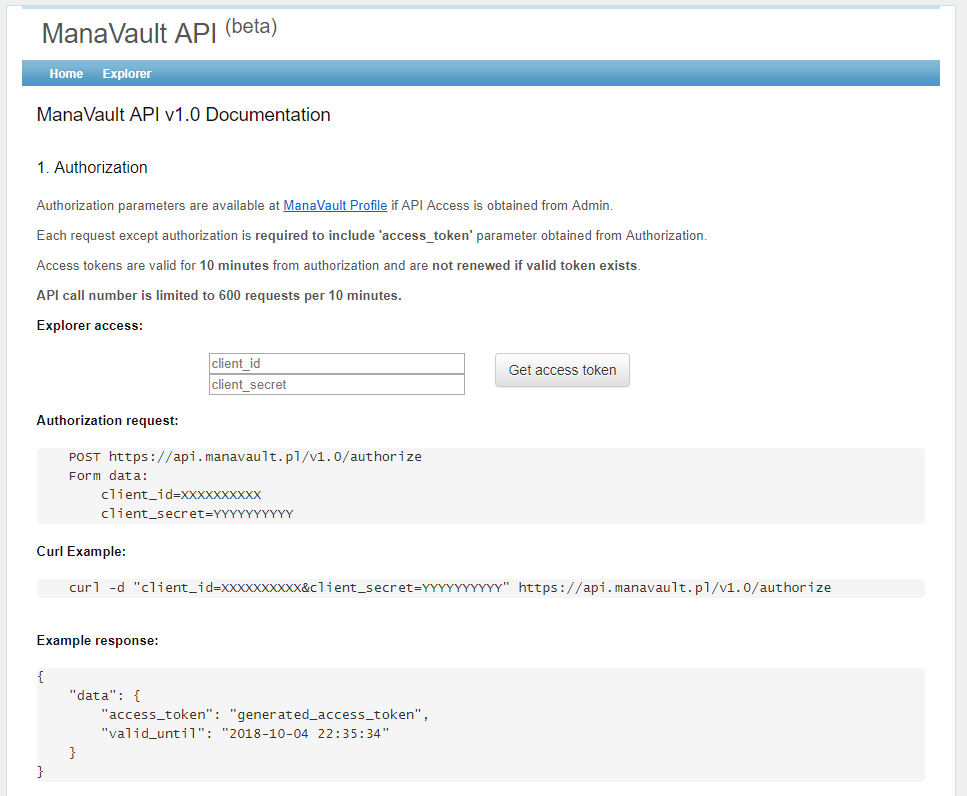
Task: Click the ManaVault API v1.0 Documentation heading
Action: (x=183, y=115)
